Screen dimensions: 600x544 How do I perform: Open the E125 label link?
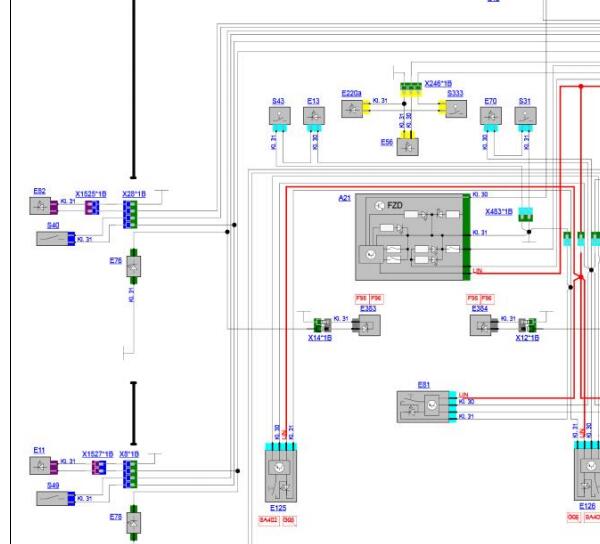278,508
